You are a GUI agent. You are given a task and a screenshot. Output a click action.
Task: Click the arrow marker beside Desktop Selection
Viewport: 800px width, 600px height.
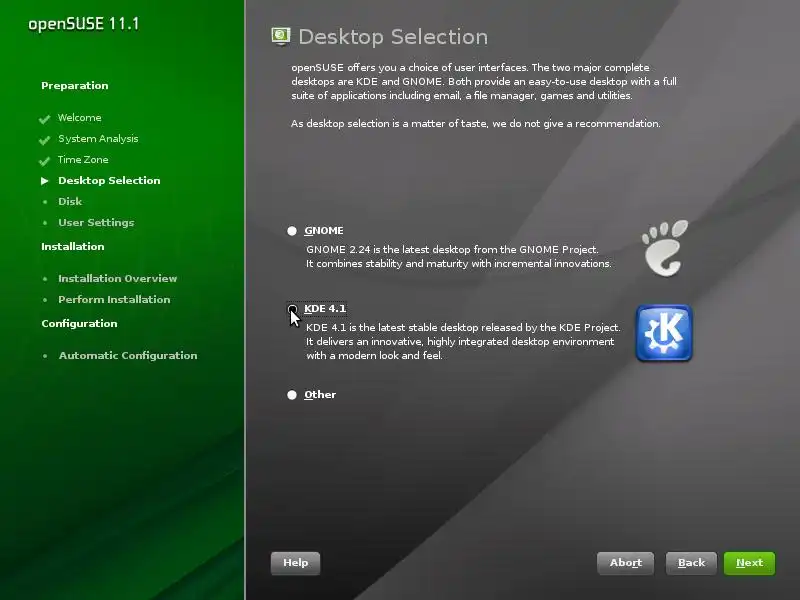45,181
